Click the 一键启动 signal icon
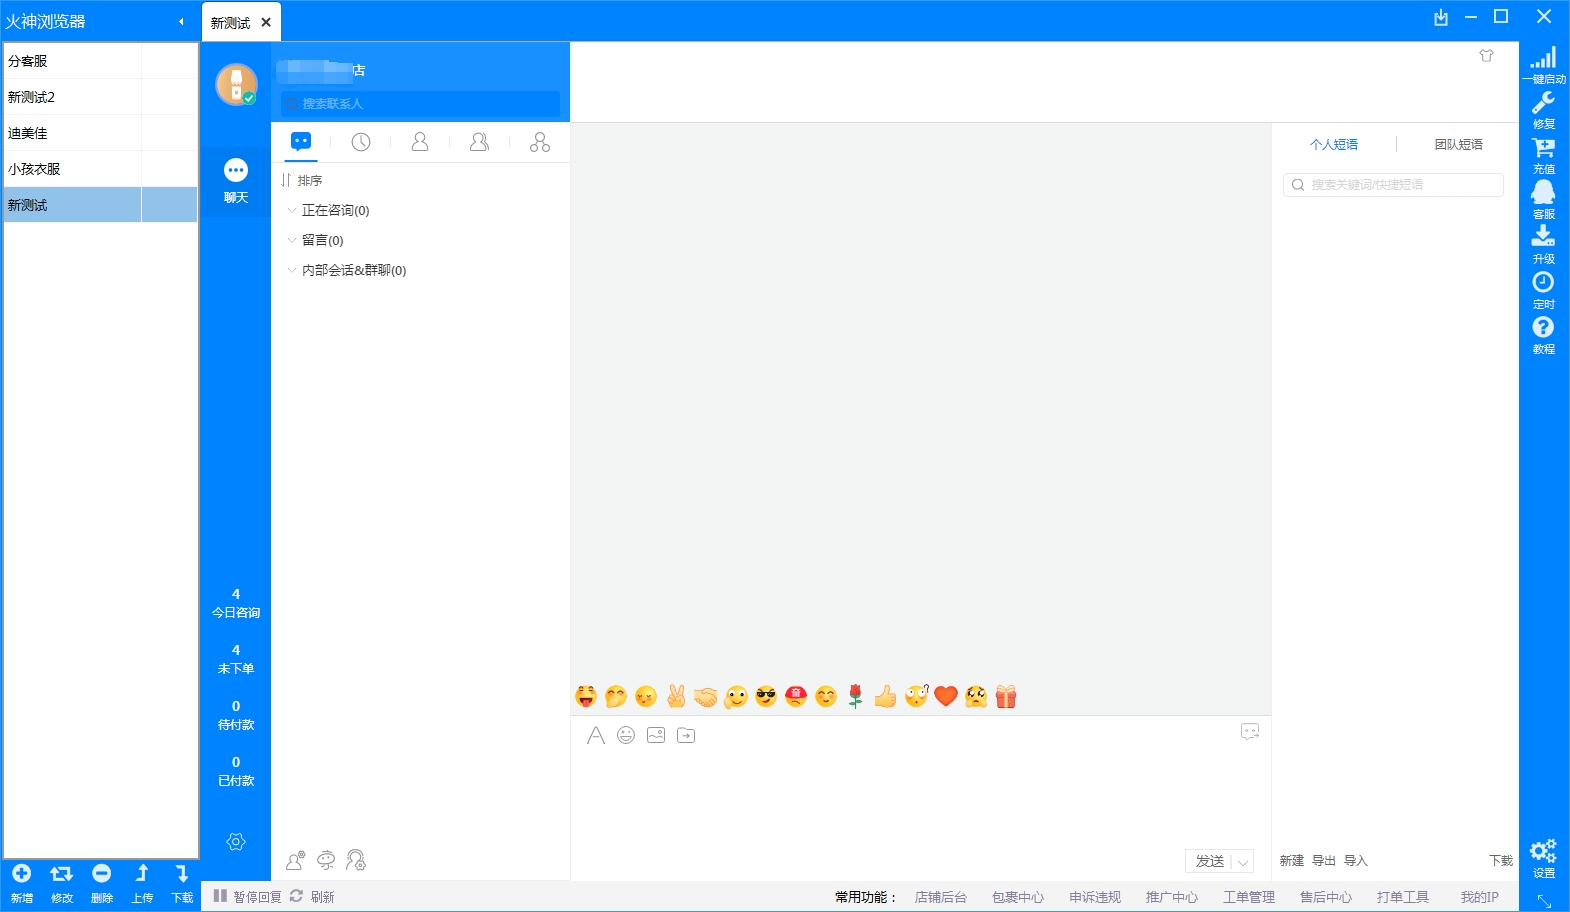Image resolution: width=1570 pixels, height=912 pixels. point(1543,58)
